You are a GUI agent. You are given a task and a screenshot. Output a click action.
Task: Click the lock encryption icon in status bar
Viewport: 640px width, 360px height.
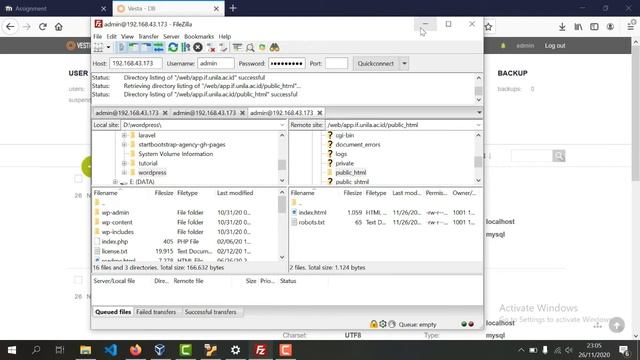tap(373, 324)
